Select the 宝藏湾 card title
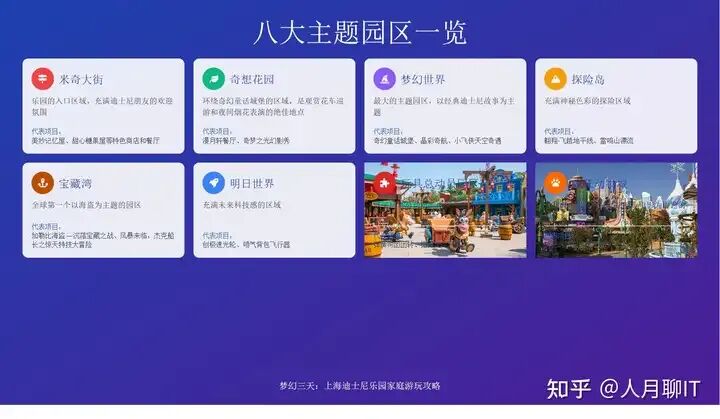The height and width of the screenshot is (419, 720). tap(75, 184)
